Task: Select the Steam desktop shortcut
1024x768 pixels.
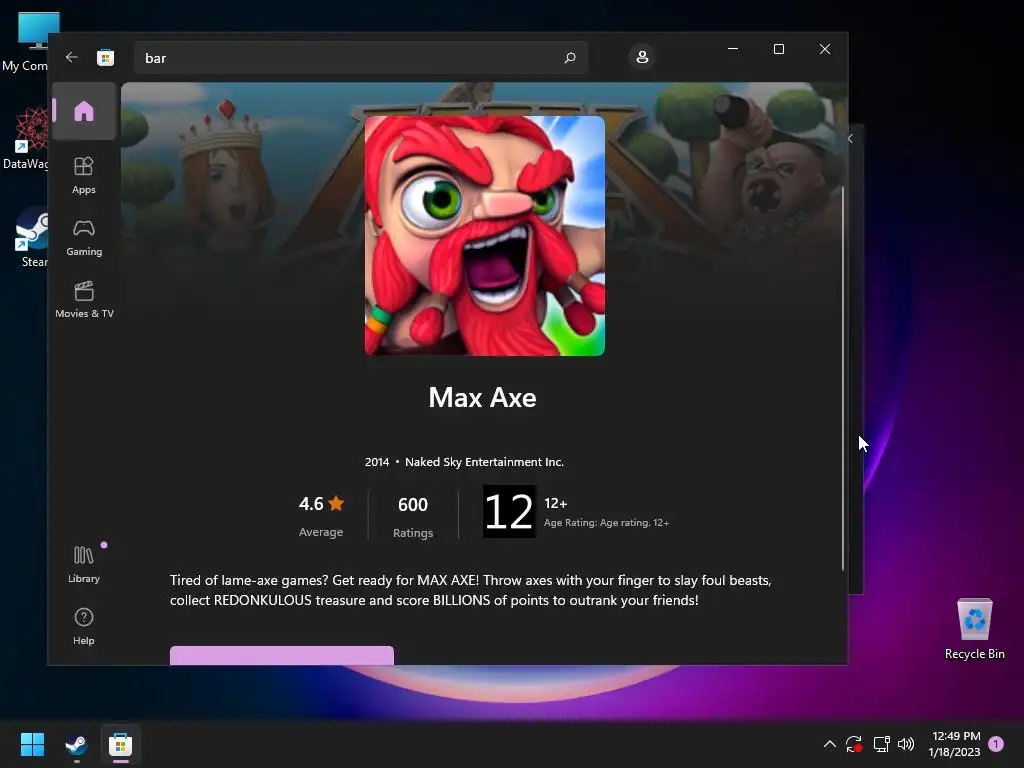Action: (31, 238)
